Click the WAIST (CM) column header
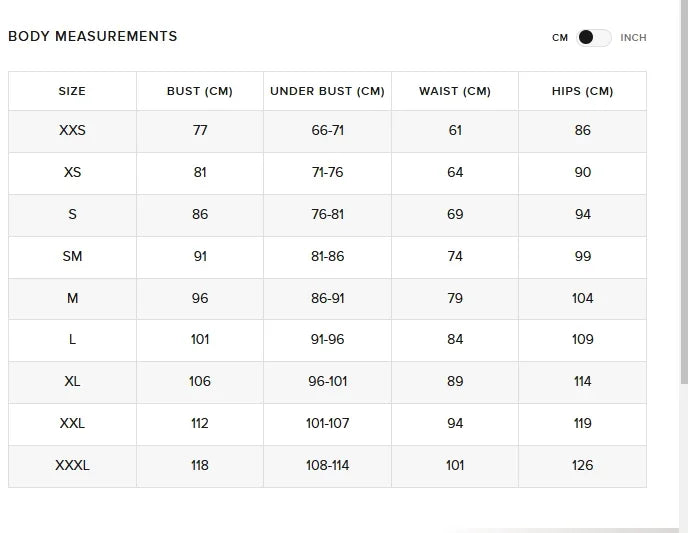Viewport: 688px width, 533px height. (x=455, y=91)
